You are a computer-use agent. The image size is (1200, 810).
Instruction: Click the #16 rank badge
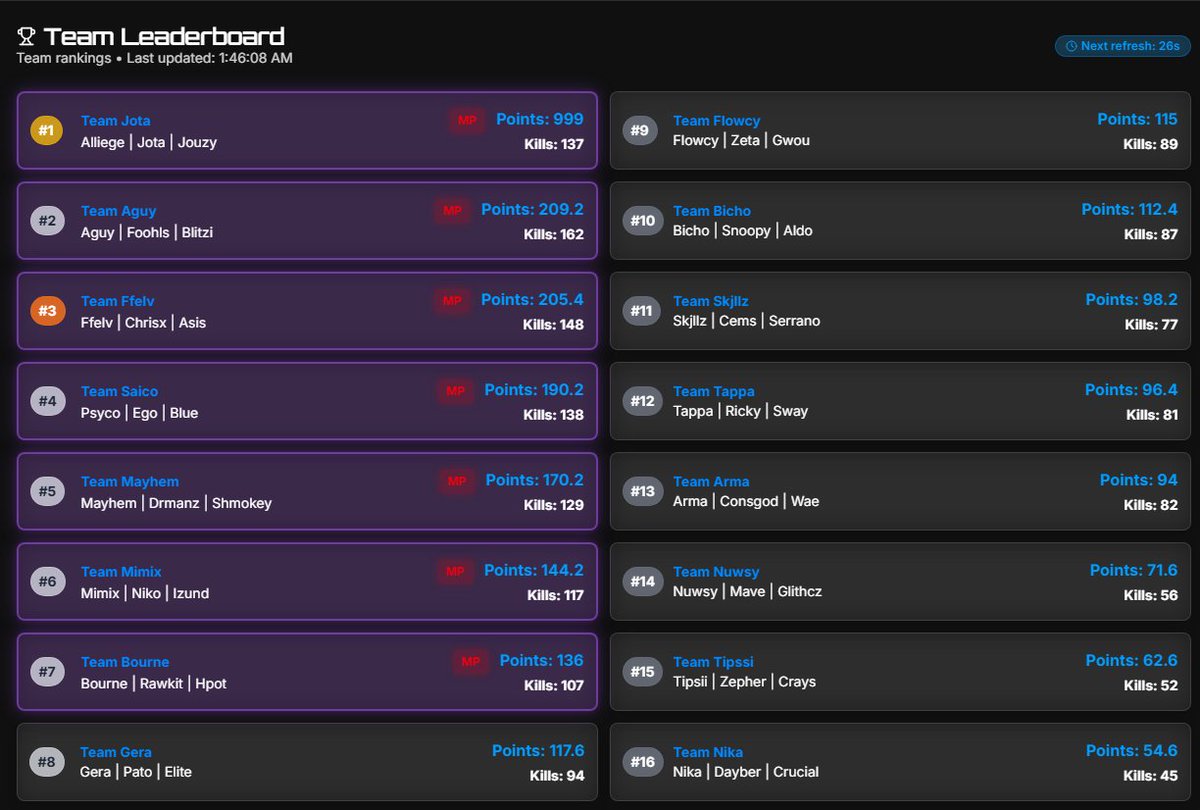pos(642,762)
